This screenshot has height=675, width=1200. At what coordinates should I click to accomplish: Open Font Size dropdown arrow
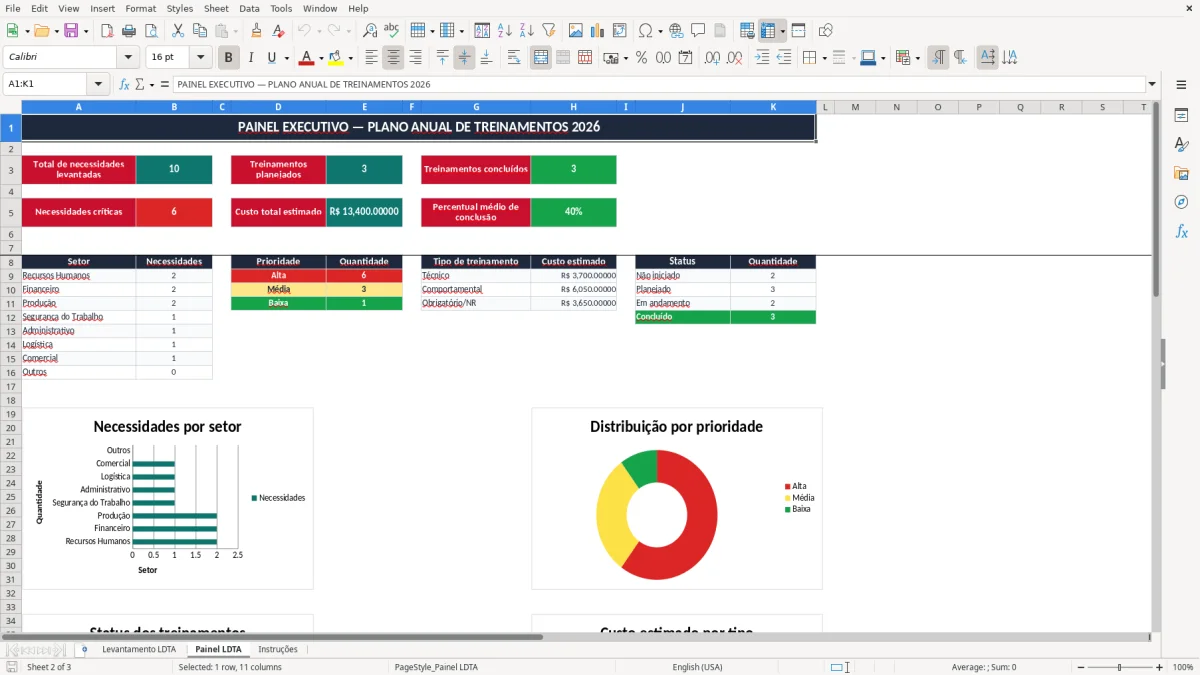click(201, 58)
